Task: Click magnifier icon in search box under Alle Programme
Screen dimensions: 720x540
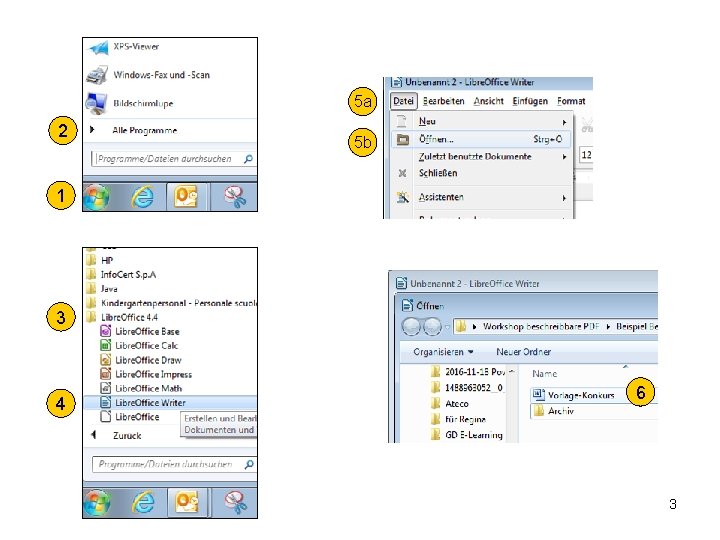Action: (x=248, y=159)
